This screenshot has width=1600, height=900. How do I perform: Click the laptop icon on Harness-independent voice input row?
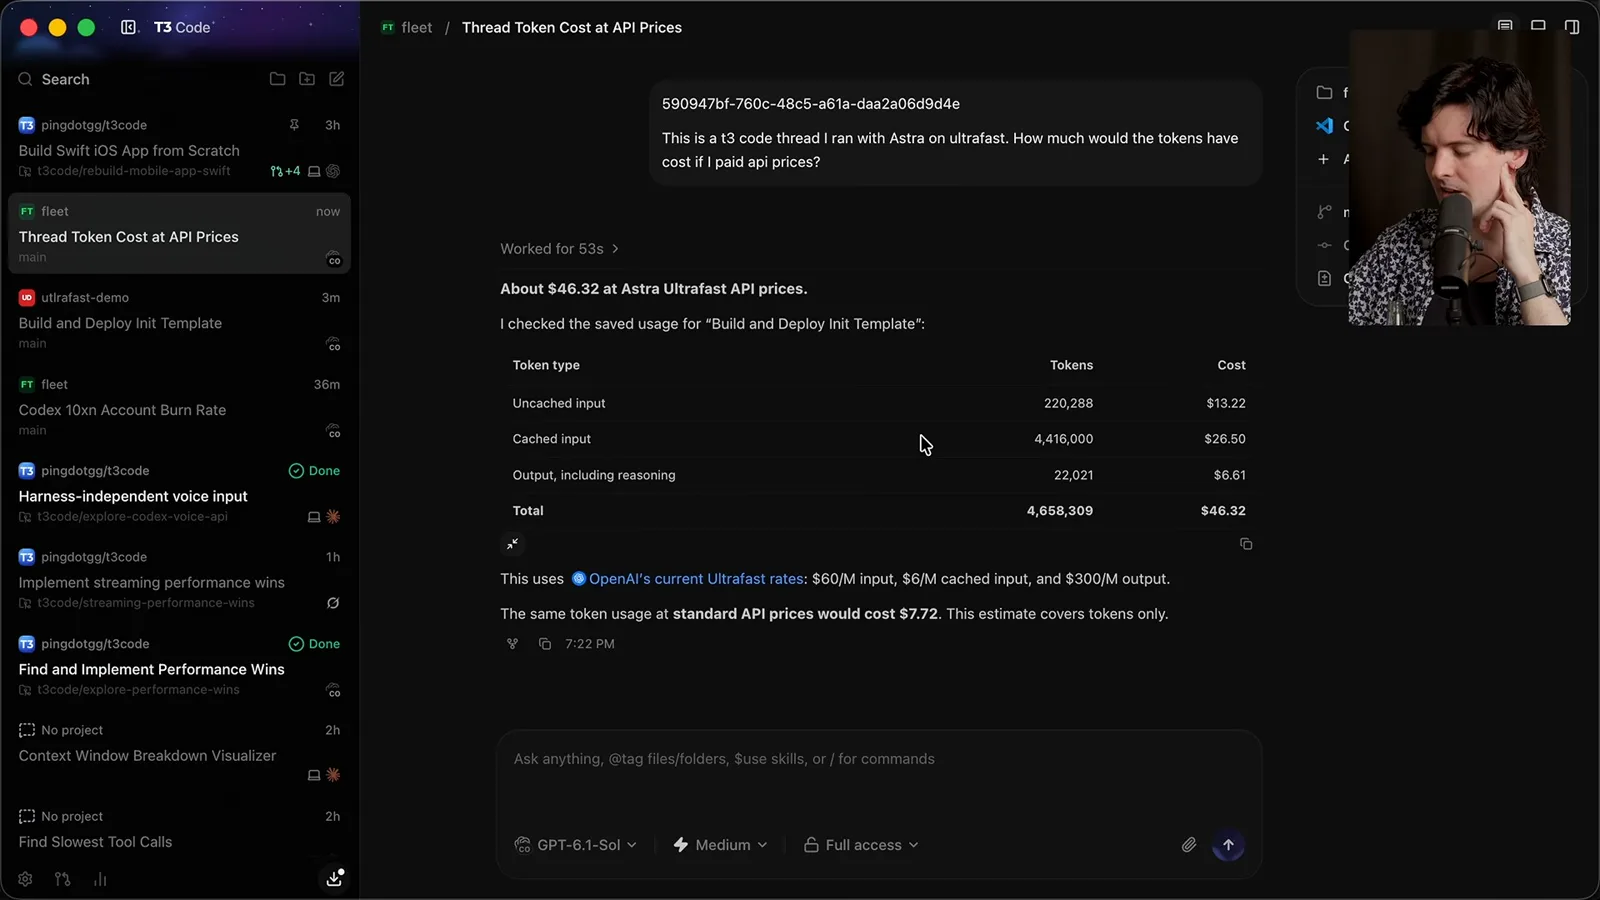pyautogui.click(x=314, y=517)
